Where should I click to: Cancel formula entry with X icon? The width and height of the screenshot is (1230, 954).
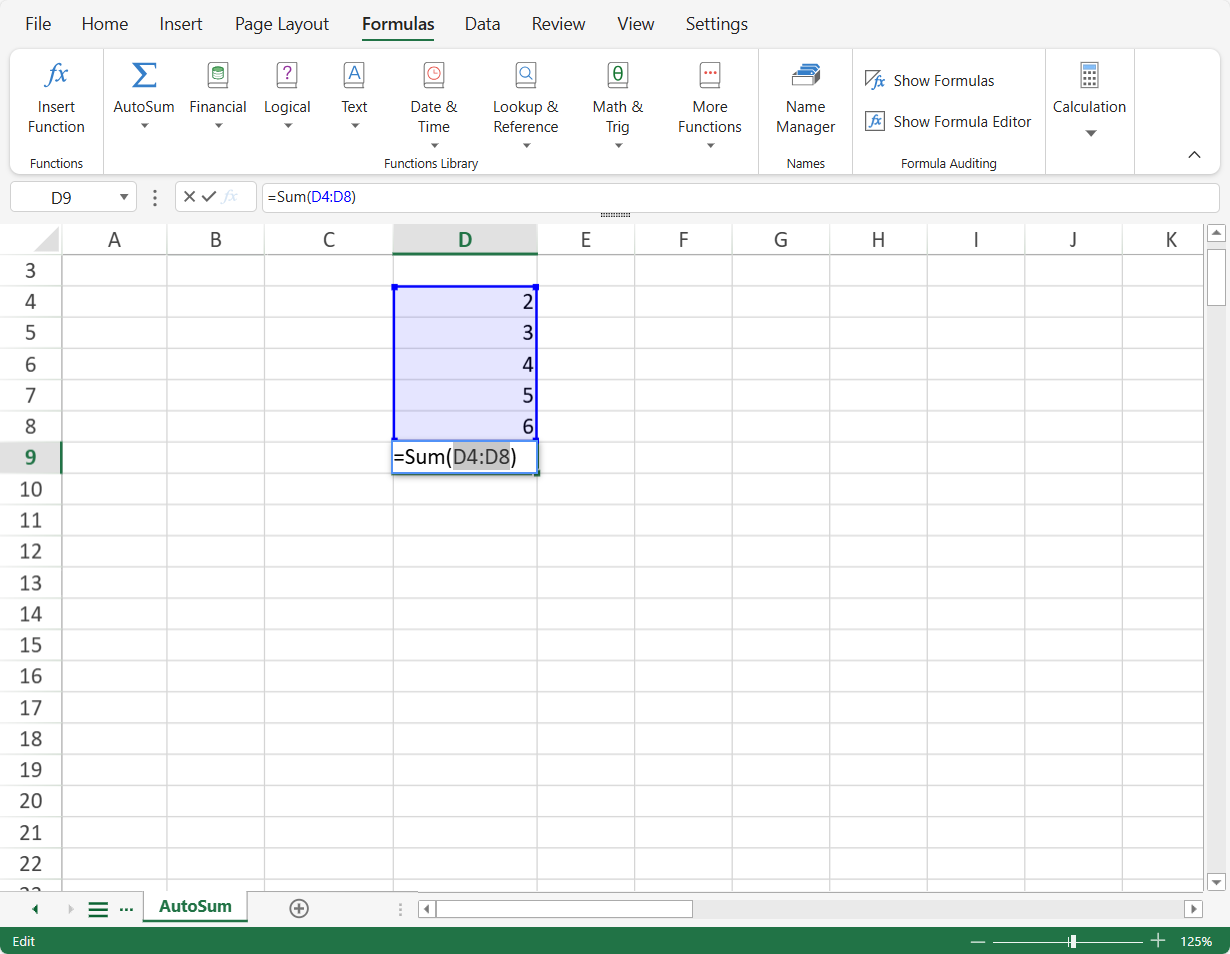(x=189, y=197)
